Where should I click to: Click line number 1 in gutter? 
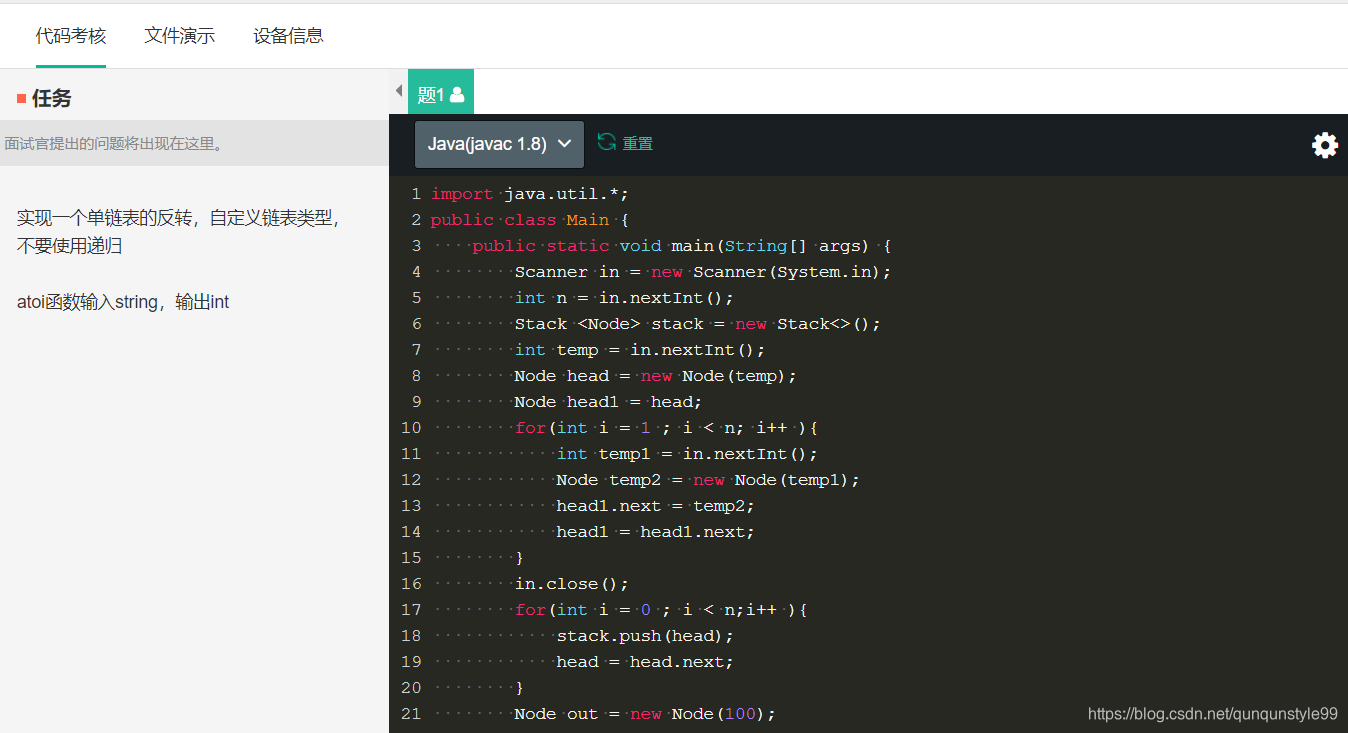point(416,194)
